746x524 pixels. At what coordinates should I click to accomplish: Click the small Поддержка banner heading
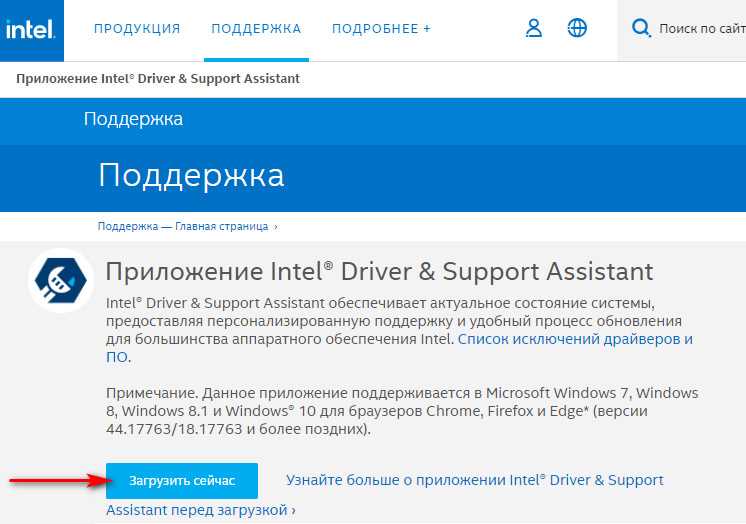[x=133, y=119]
